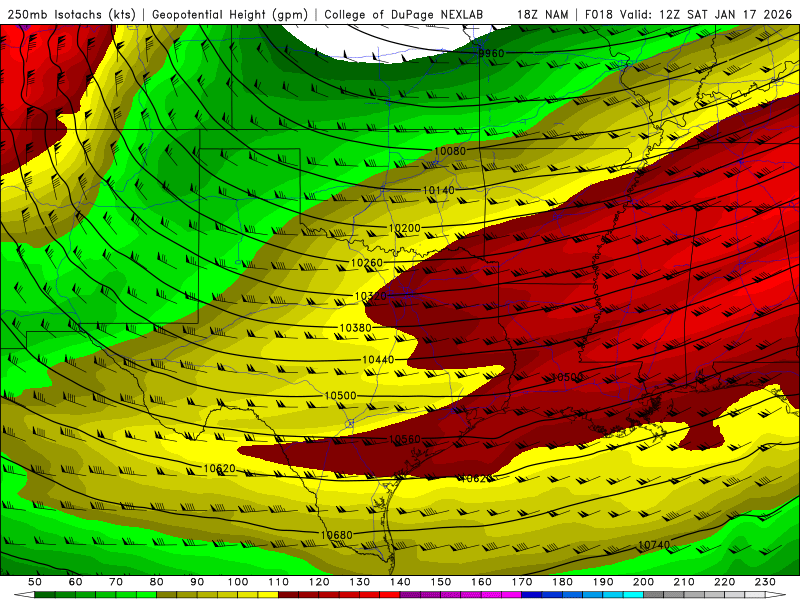Select the bright yellow swatch ending at 110

[268, 595]
